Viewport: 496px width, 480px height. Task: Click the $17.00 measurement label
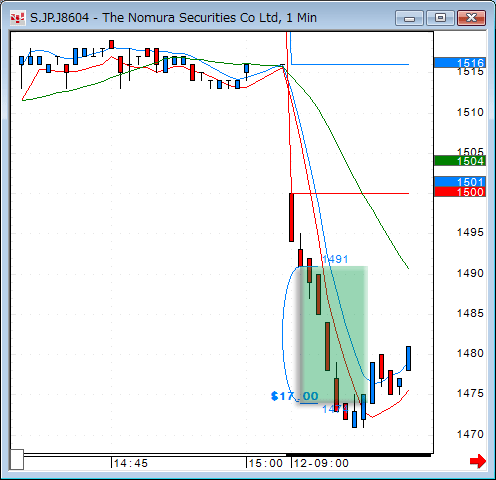[x=295, y=396]
